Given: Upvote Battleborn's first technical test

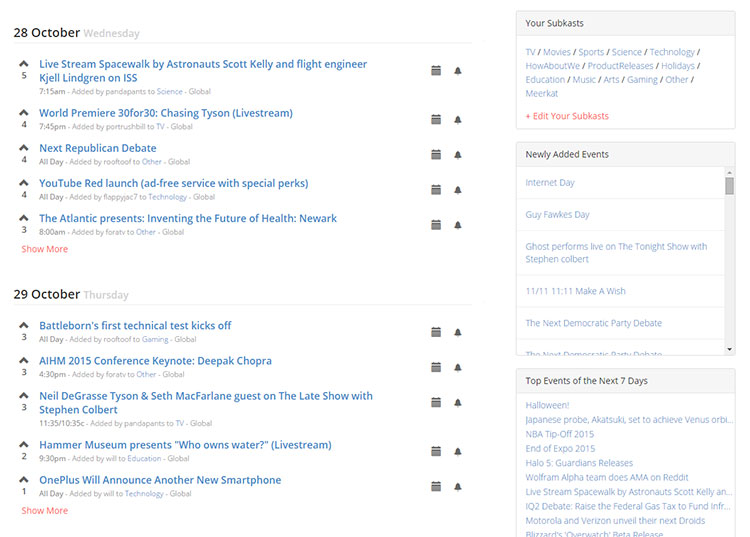Looking at the screenshot, I should (23, 325).
